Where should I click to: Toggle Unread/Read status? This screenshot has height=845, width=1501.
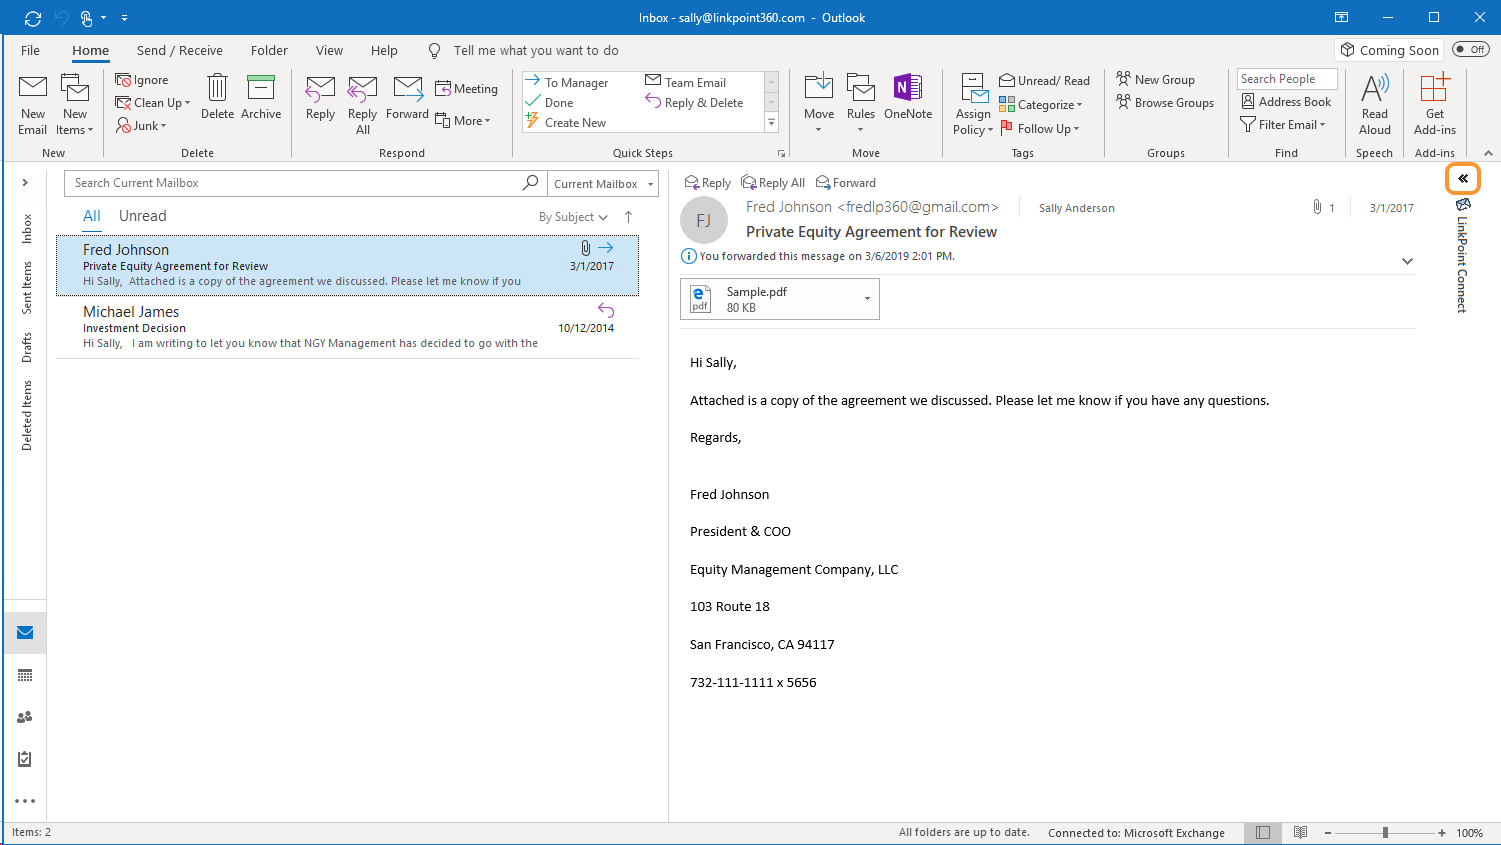(1044, 81)
